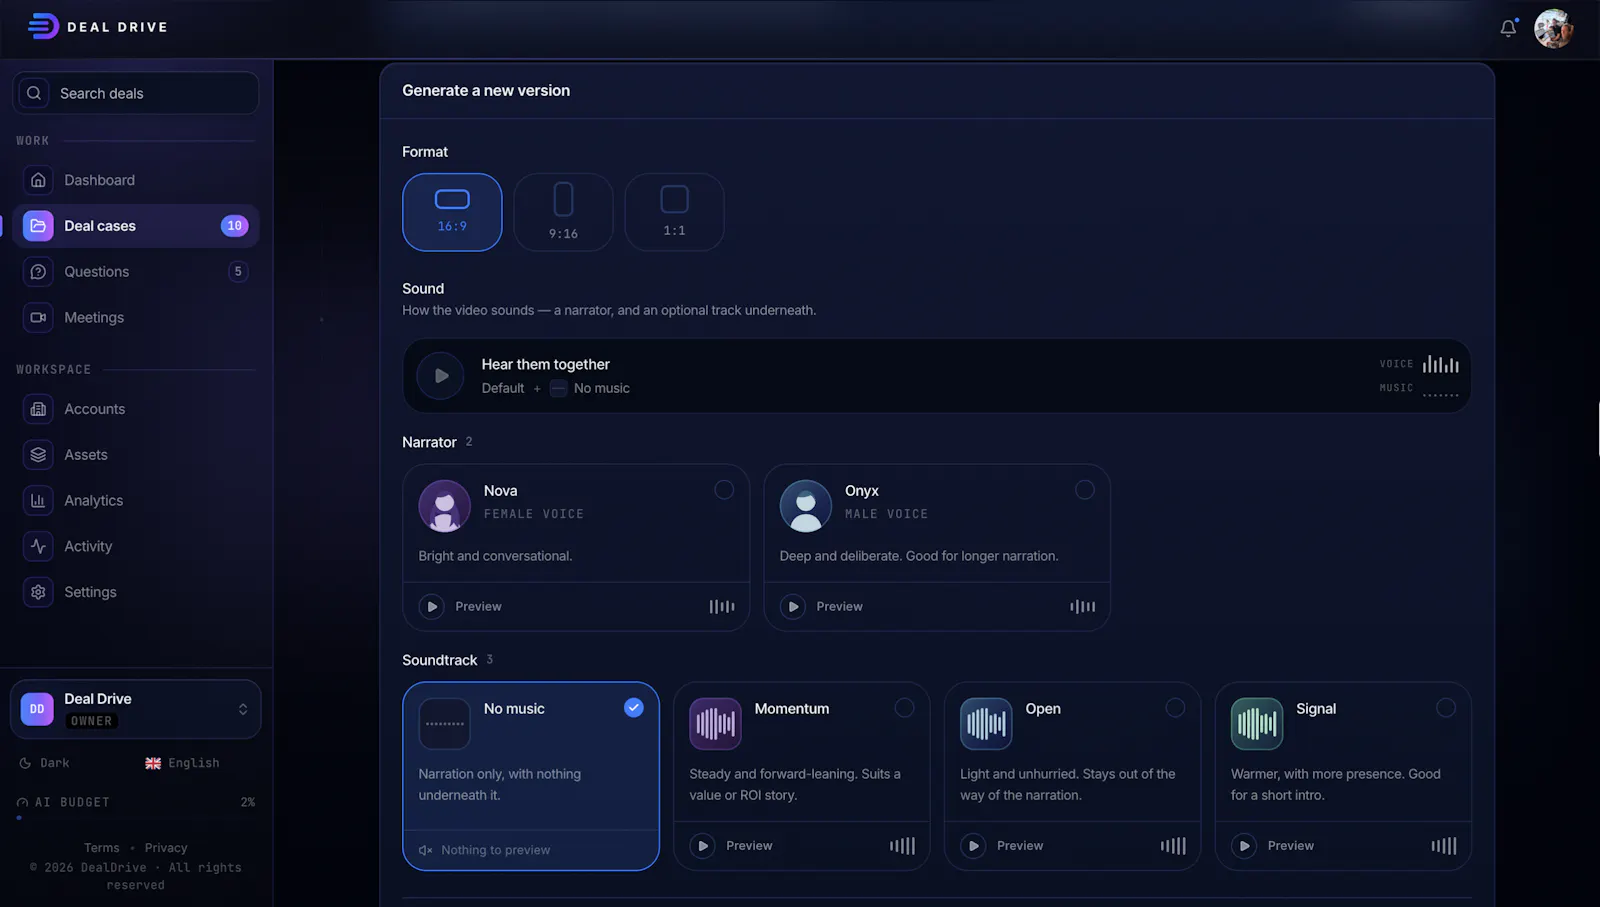Select the 1:1 square format
This screenshot has width=1600, height=907.
(x=674, y=212)
